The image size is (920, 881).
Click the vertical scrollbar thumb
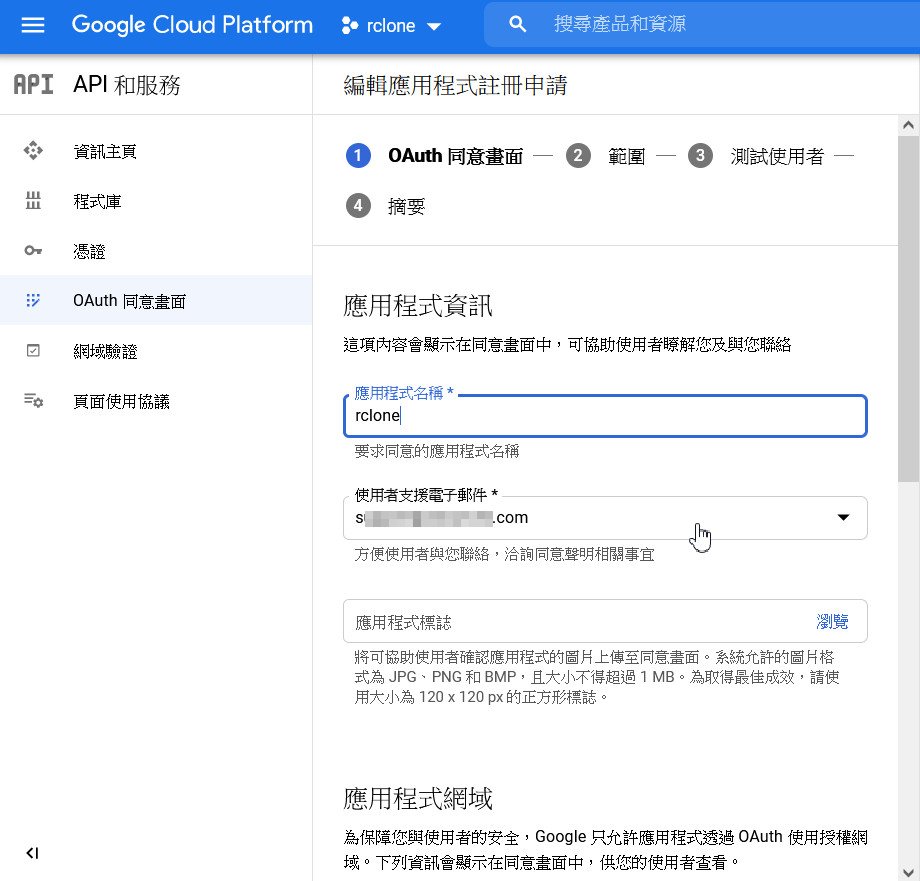click(908, 309)
